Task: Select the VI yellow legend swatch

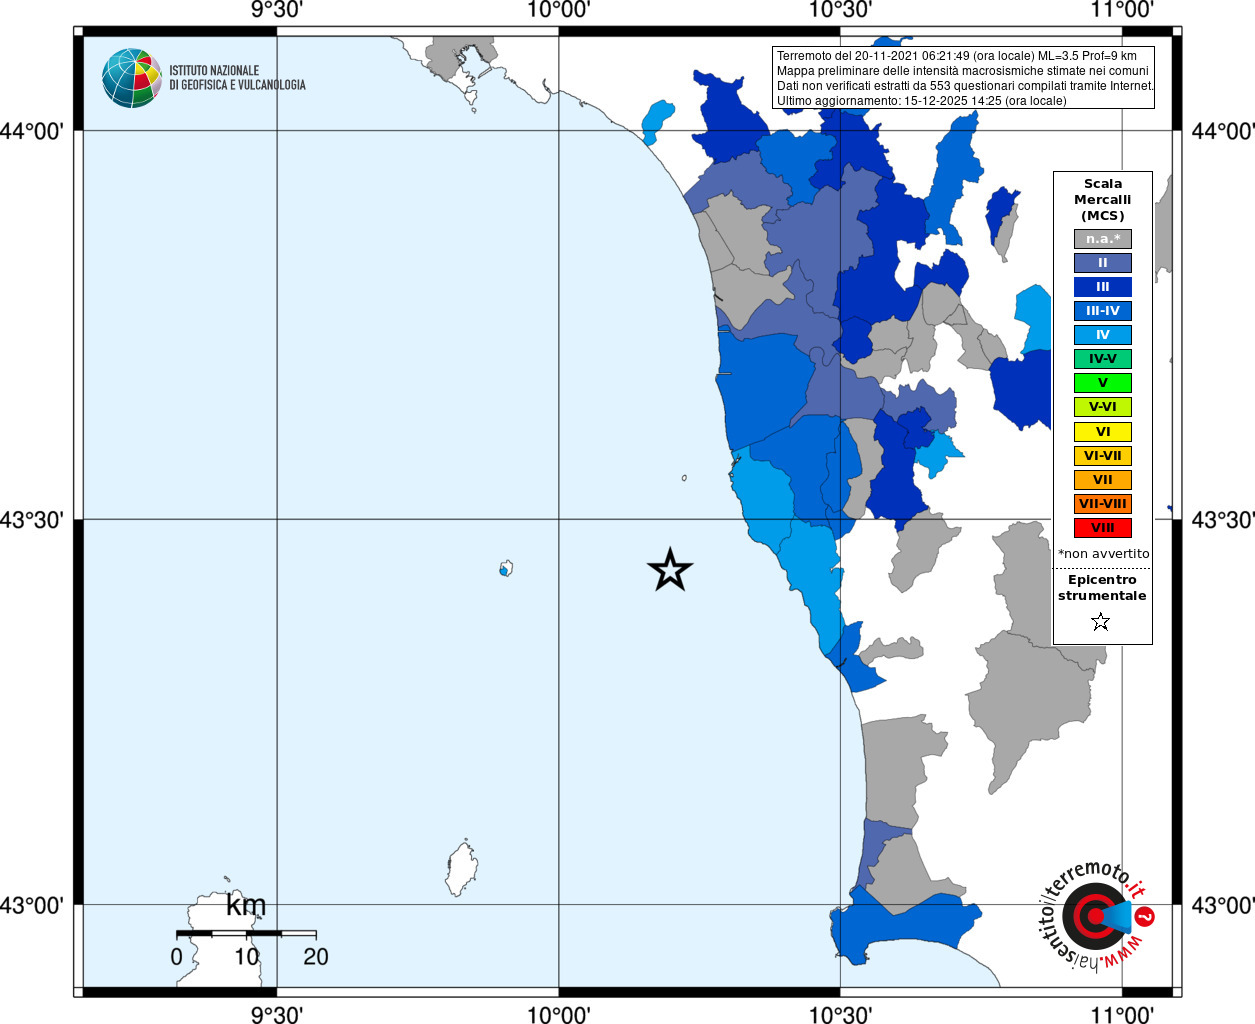Action: pyautogui.click(x=1103, y=432)
